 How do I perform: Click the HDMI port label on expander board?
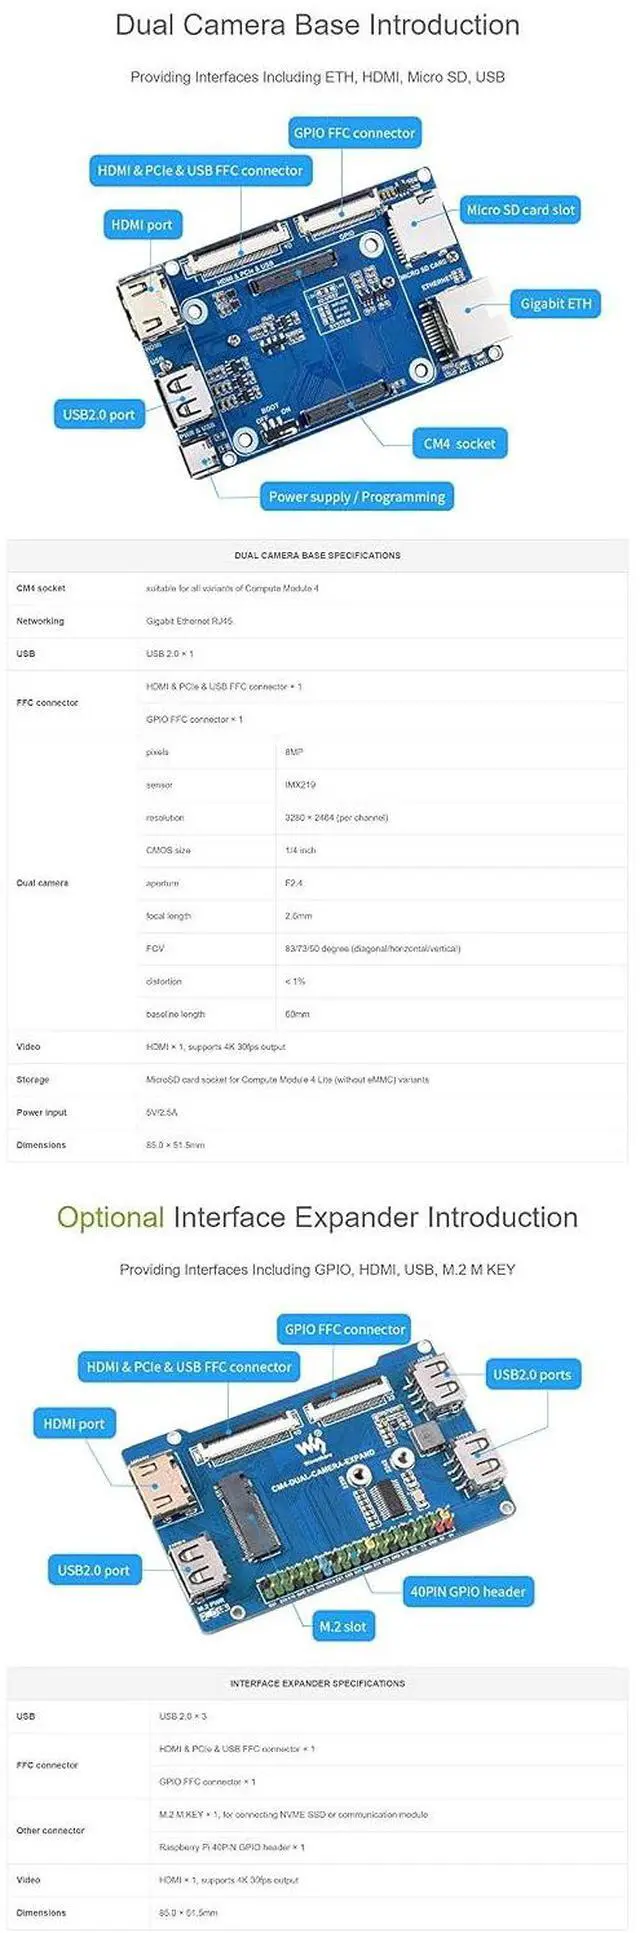74,1423
